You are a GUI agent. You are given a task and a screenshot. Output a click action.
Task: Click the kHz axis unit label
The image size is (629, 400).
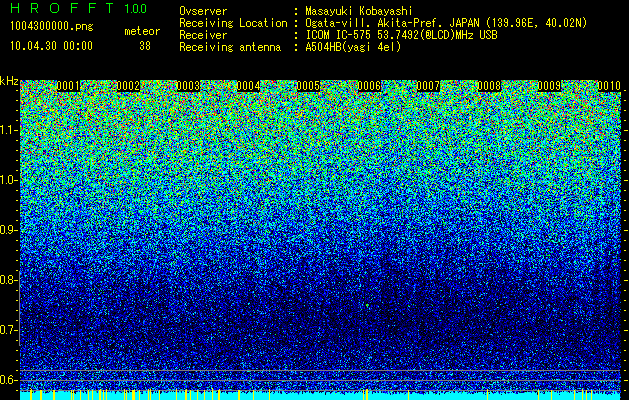(x=9, y=81)
